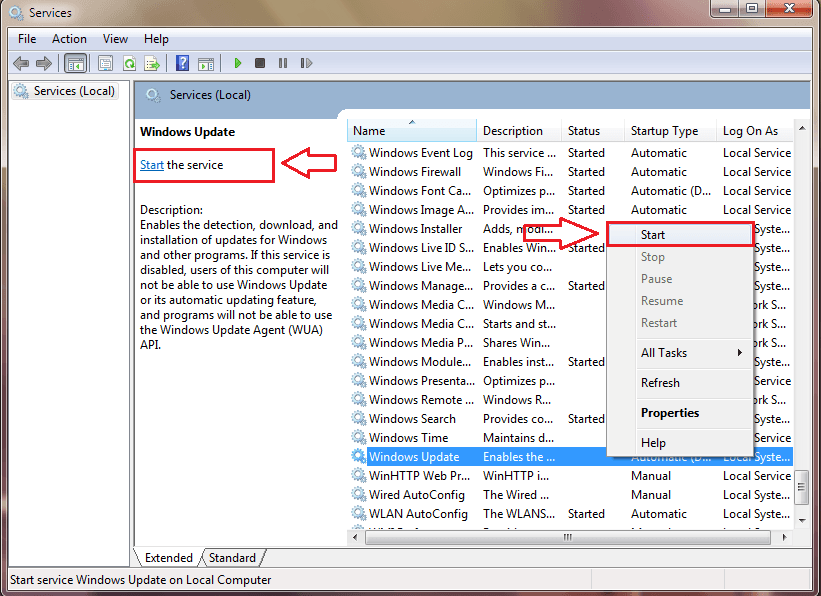Select the Refresh icon in the toolbar
821x596 pixels.
coord(131,63)
